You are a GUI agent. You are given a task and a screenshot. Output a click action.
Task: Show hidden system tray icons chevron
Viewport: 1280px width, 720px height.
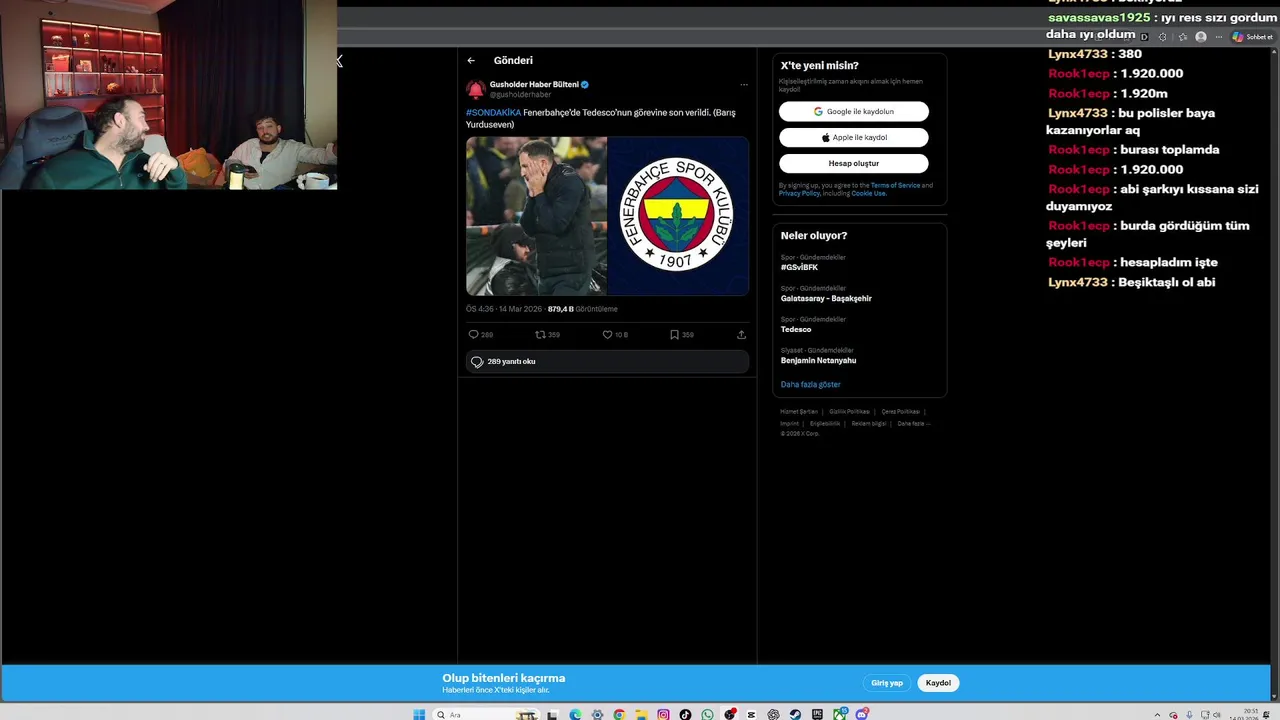point(1157,715)
